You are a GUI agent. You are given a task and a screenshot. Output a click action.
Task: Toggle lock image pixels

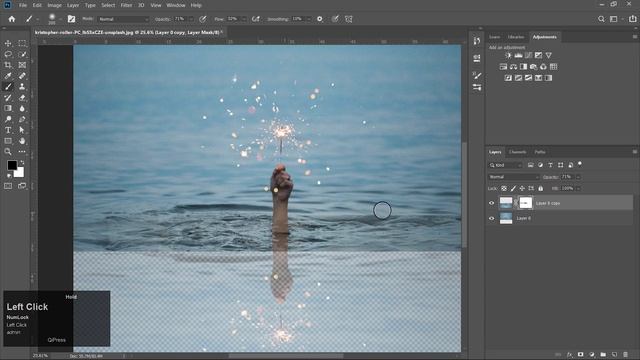point(513,188)
